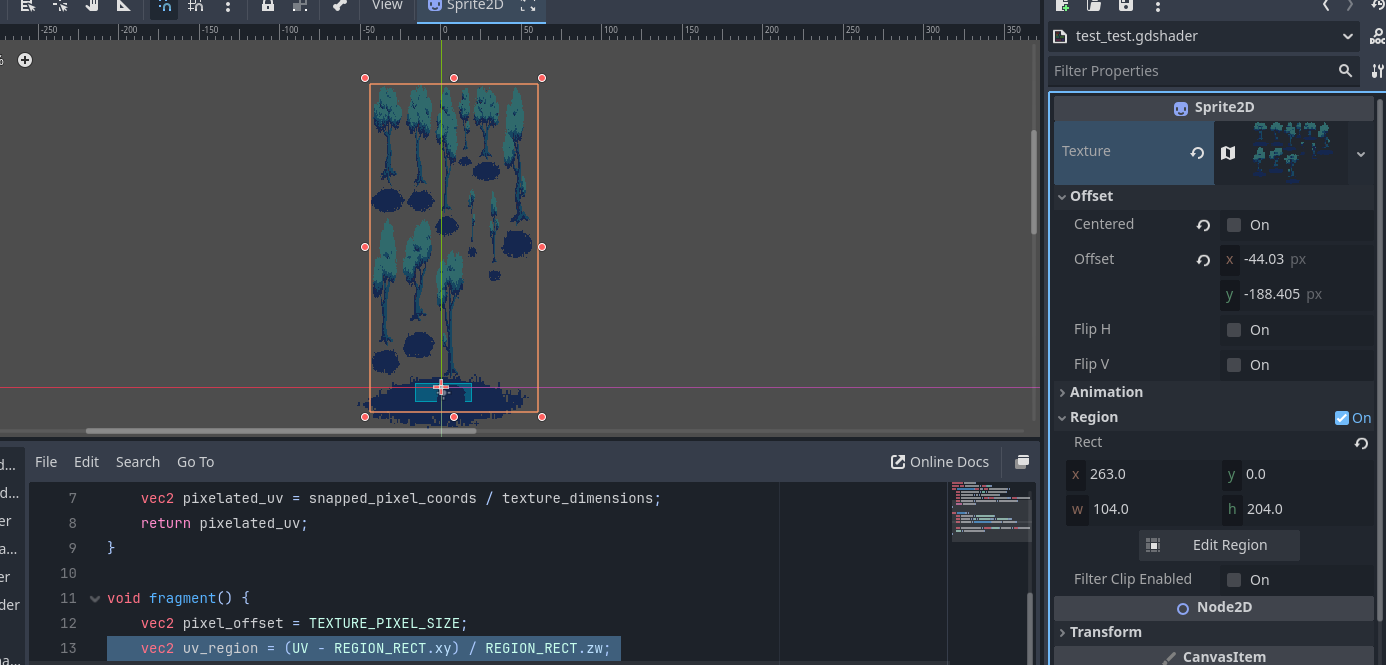Select the Ruler measuring tool
Image resolution: width=1386 pixels, height=665 pixels.
pyautogui.click(x=124, y=5)
